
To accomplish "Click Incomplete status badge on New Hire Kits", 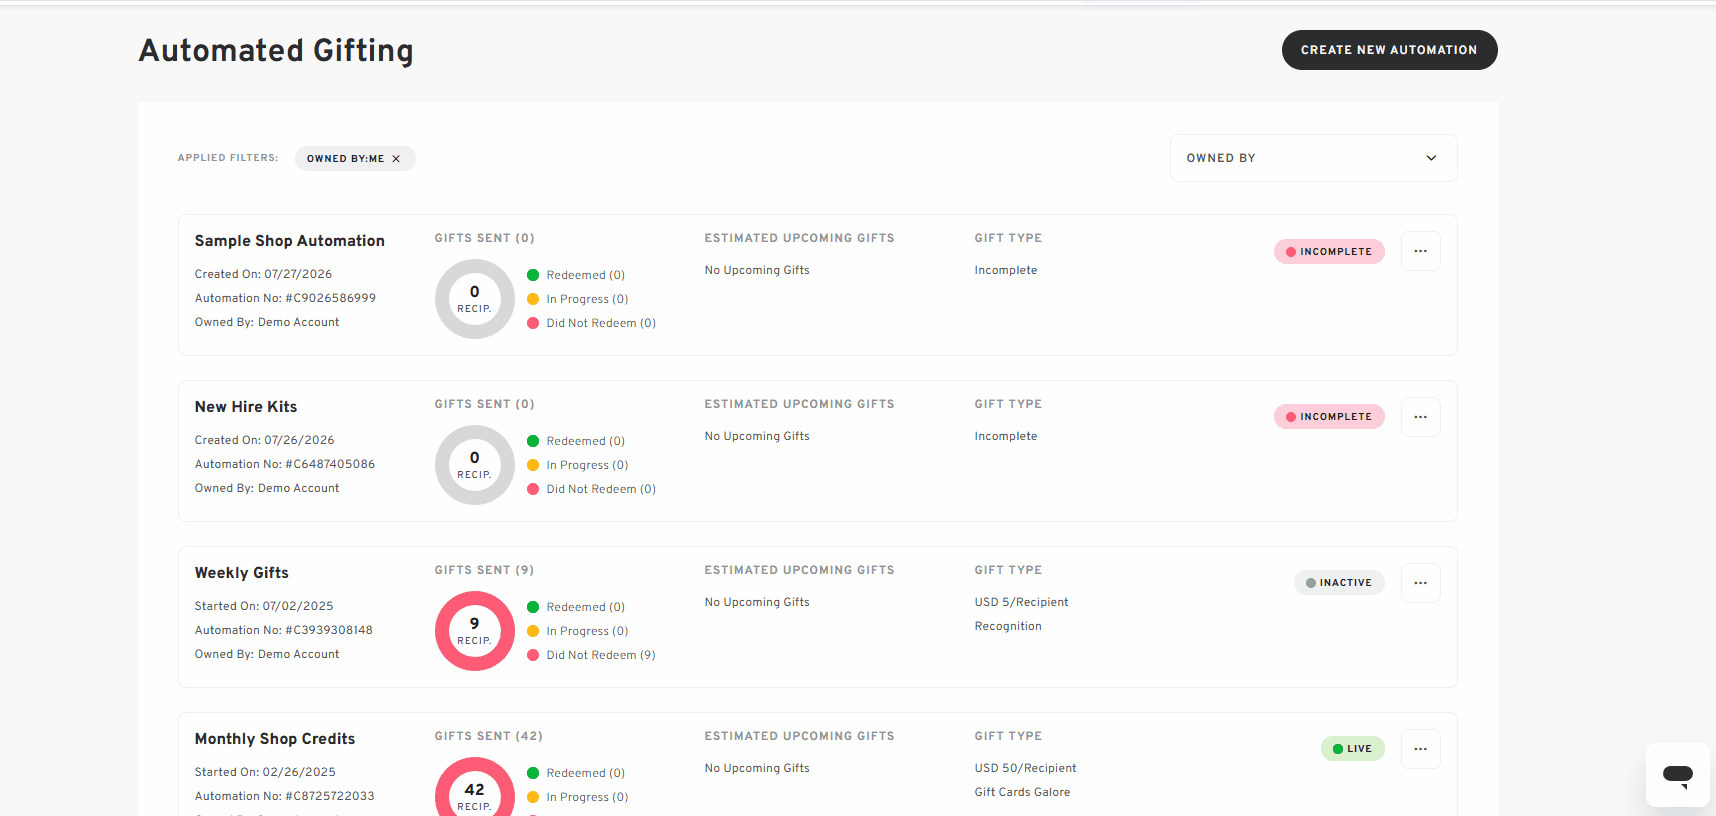I will 1329,417.
